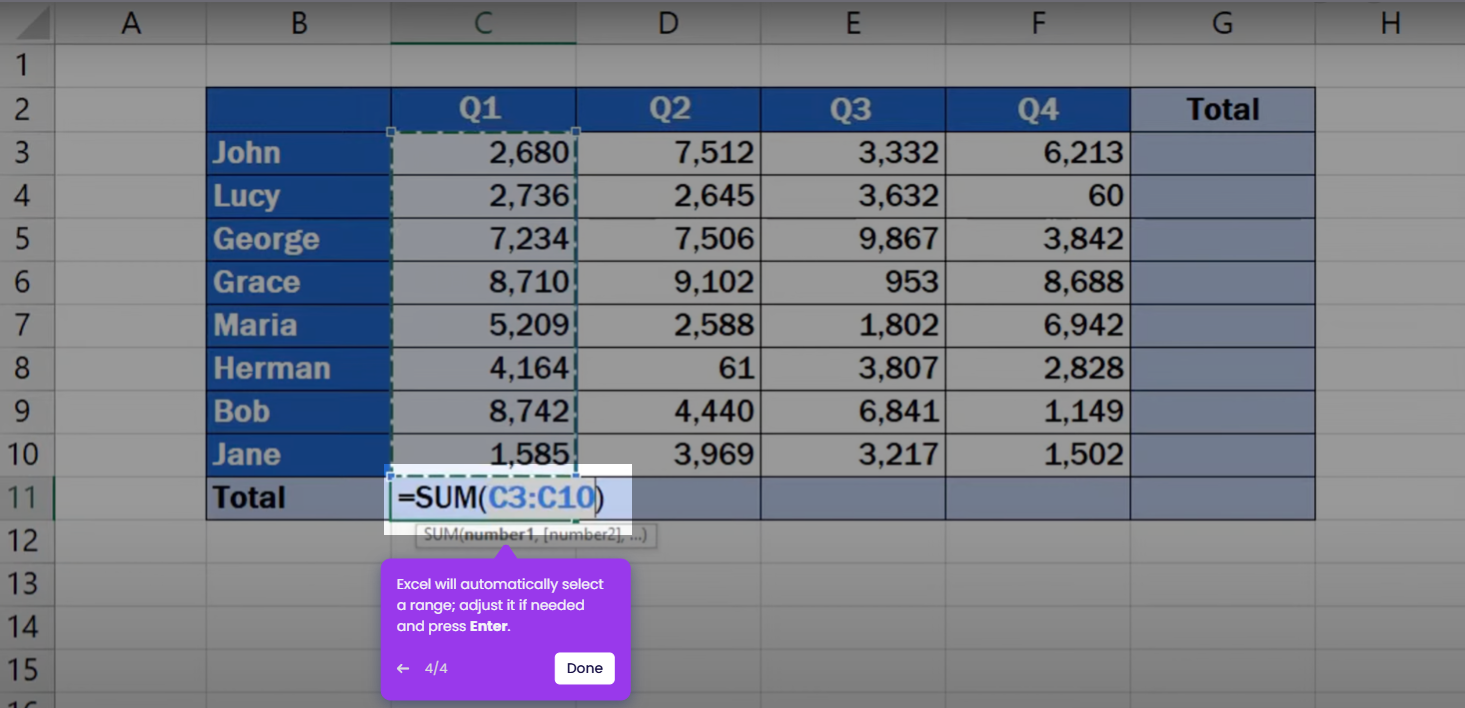
Task: Select column G header
Action: coord(1222,23)
